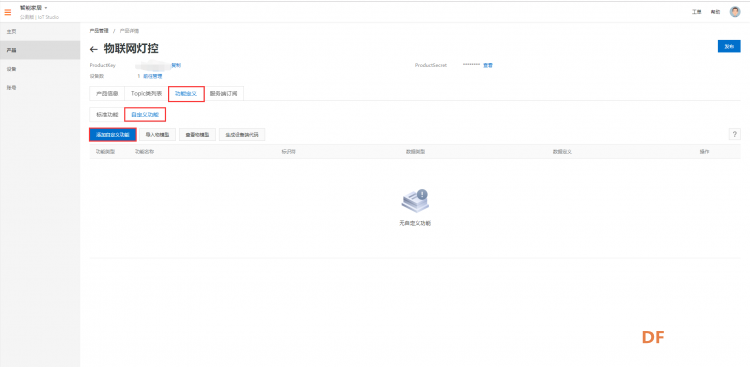Click the 查看物模型 button
750x367 pixels.
[x=198, y=135]
